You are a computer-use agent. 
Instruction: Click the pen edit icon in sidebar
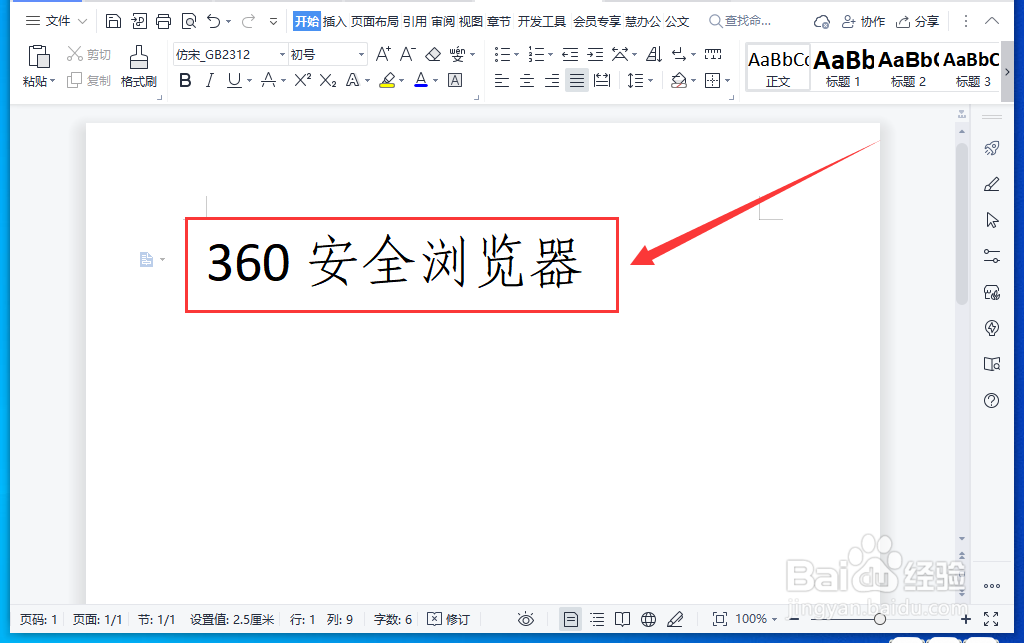pyautogui.click(x=991, y=185)
